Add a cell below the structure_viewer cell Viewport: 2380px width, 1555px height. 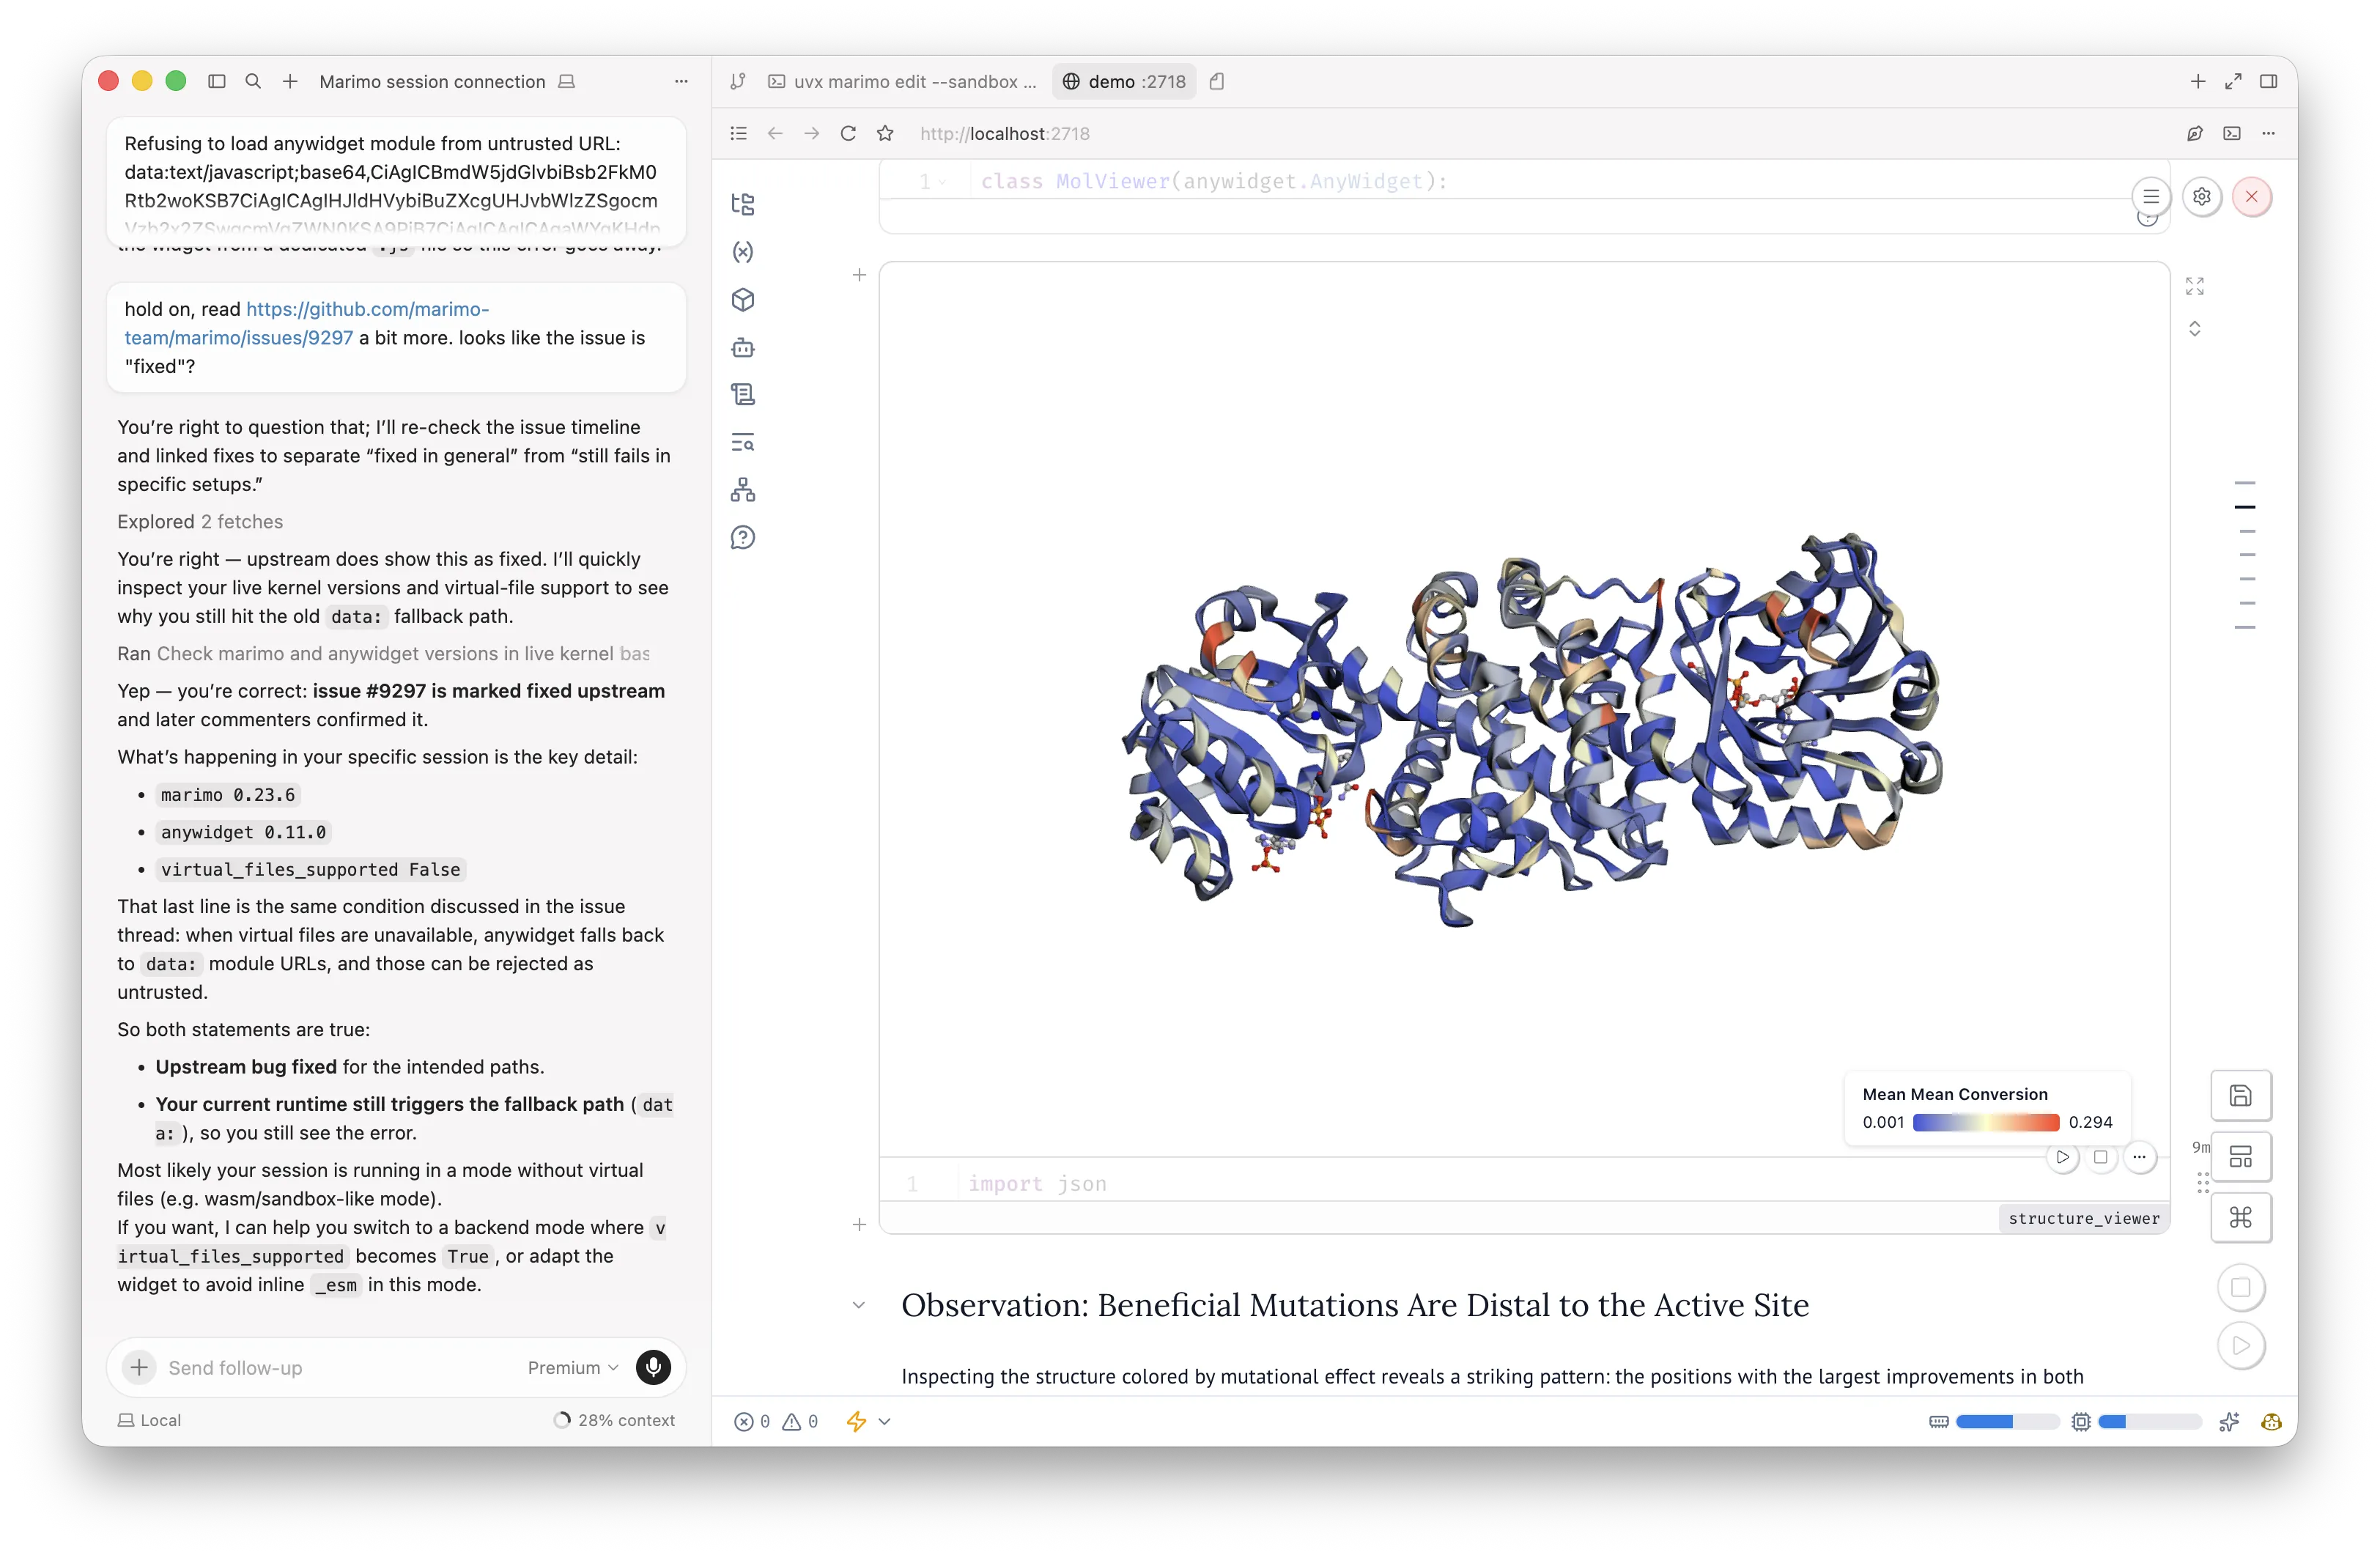point(859,1225)
